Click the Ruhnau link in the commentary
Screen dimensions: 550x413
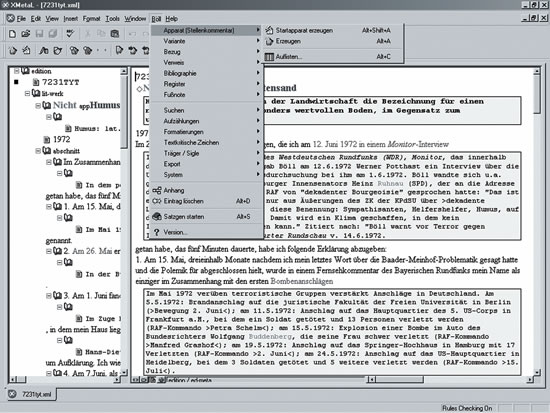(390, 184)
